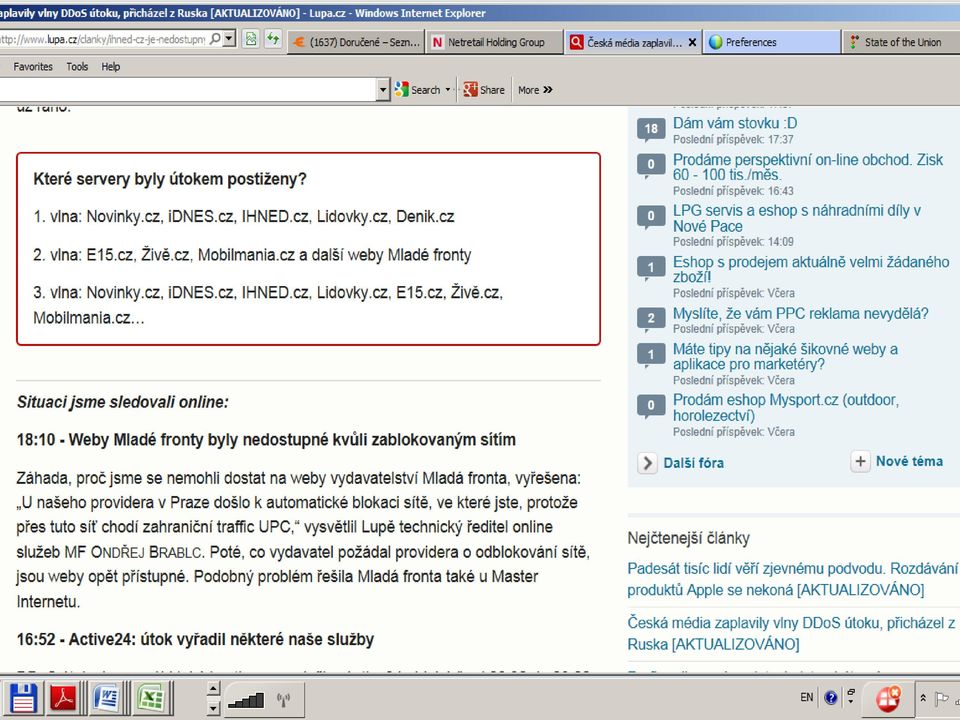
Task: Click the 18 replies bubble for Dám vám stovku
Action: 651,130
